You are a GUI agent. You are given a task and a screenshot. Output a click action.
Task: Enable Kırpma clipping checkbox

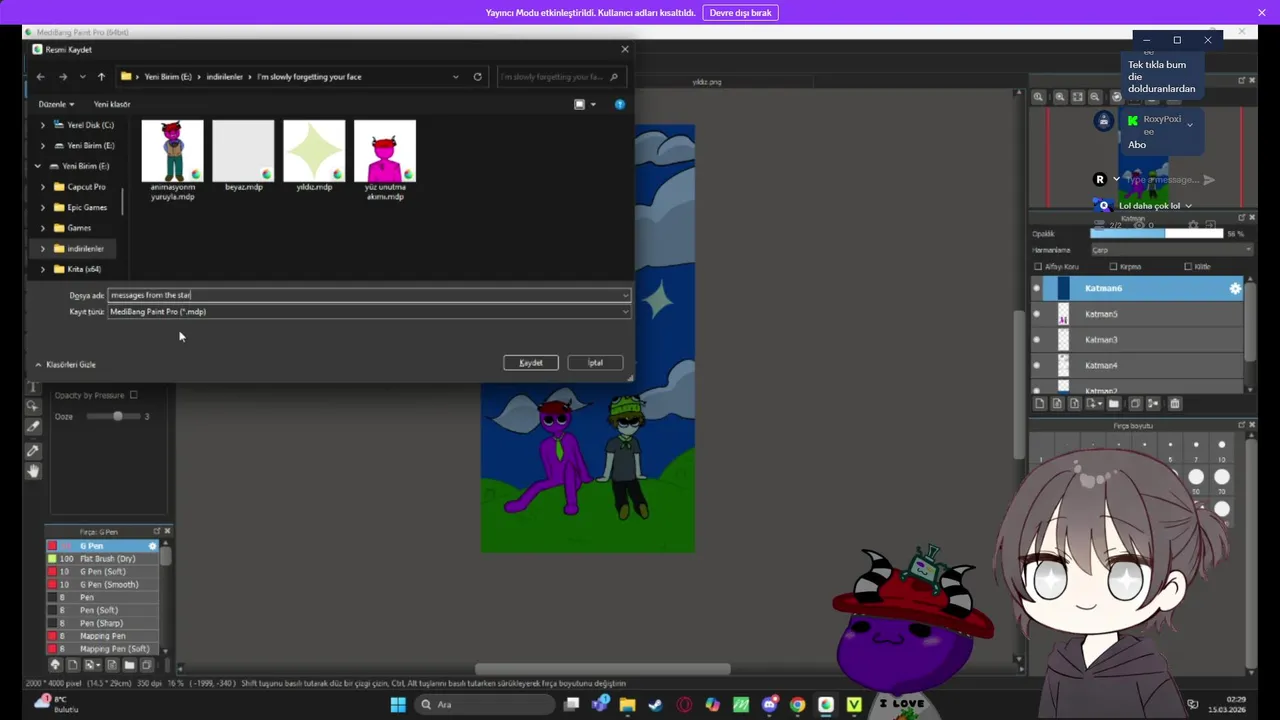1113,267
